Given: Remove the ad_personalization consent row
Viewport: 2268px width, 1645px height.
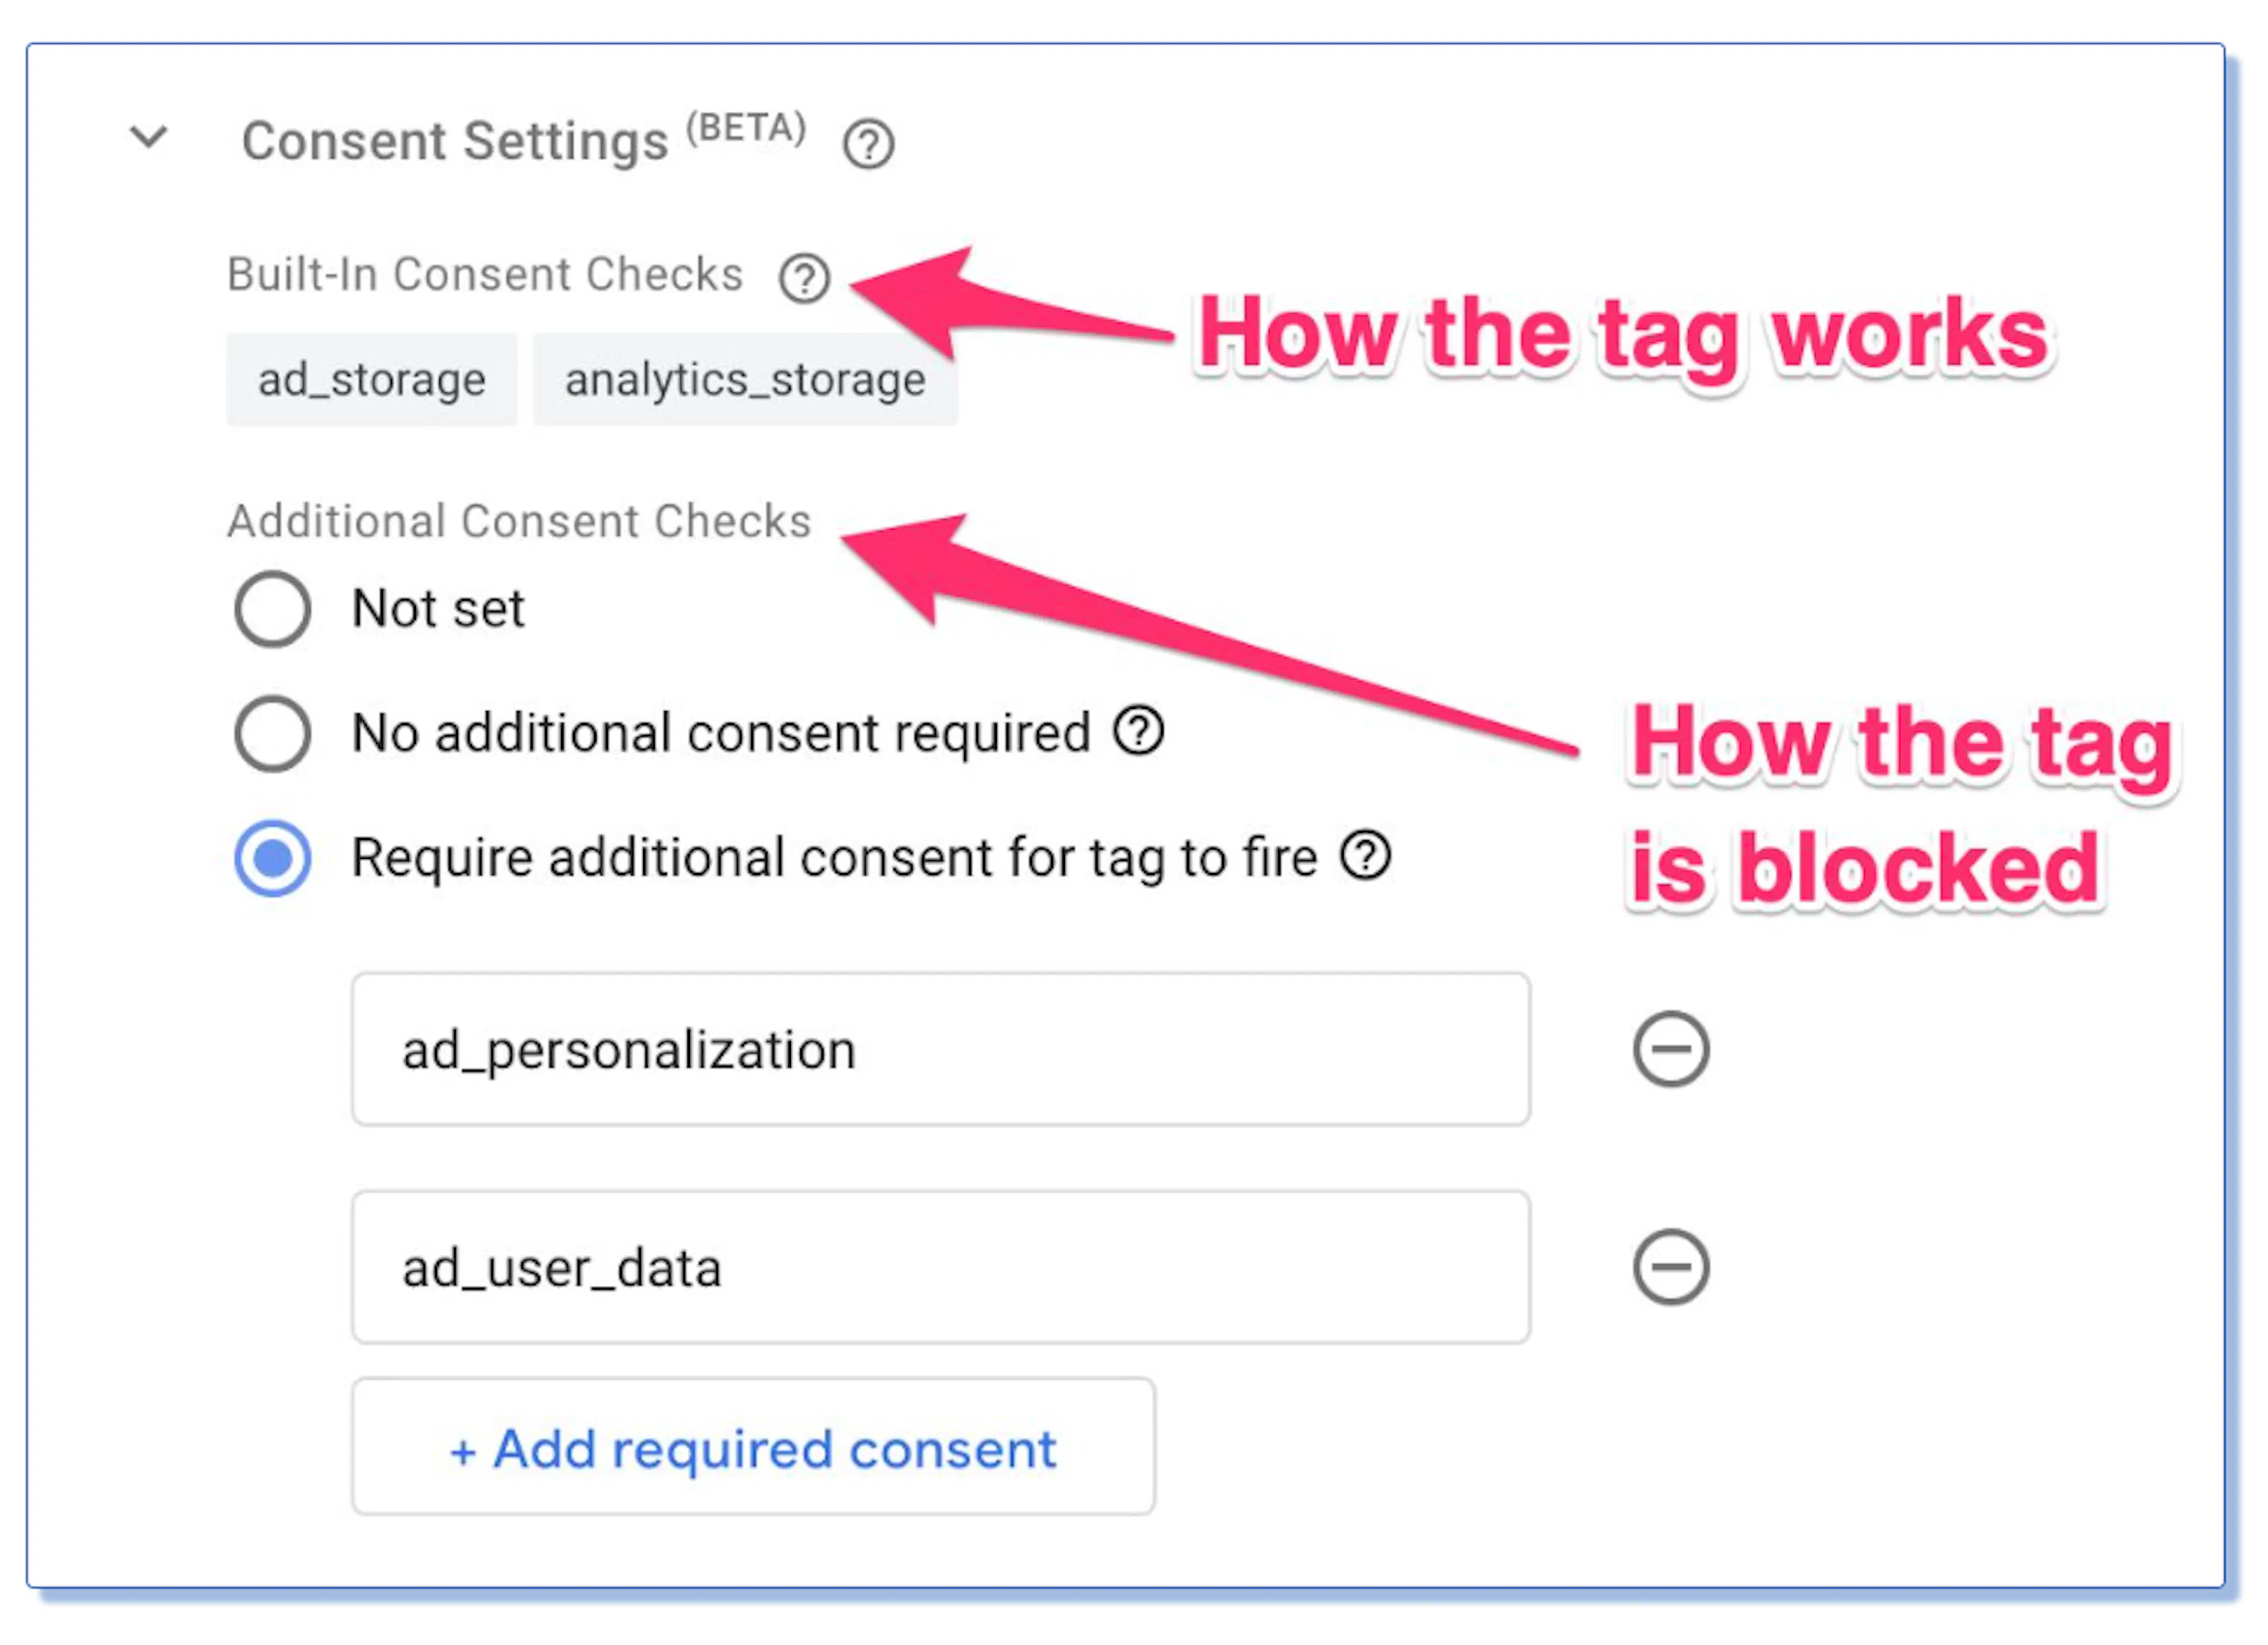Looking at the screenshot, I should click(x=1670, y=1049).
